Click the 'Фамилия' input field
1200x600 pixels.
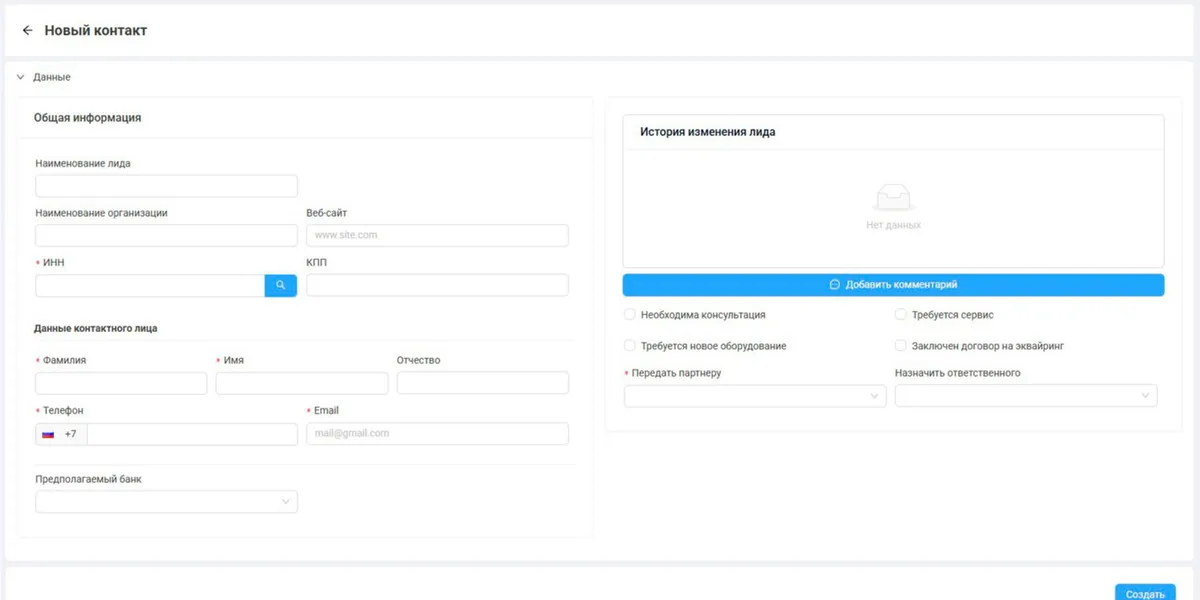[x=121, y=383]
